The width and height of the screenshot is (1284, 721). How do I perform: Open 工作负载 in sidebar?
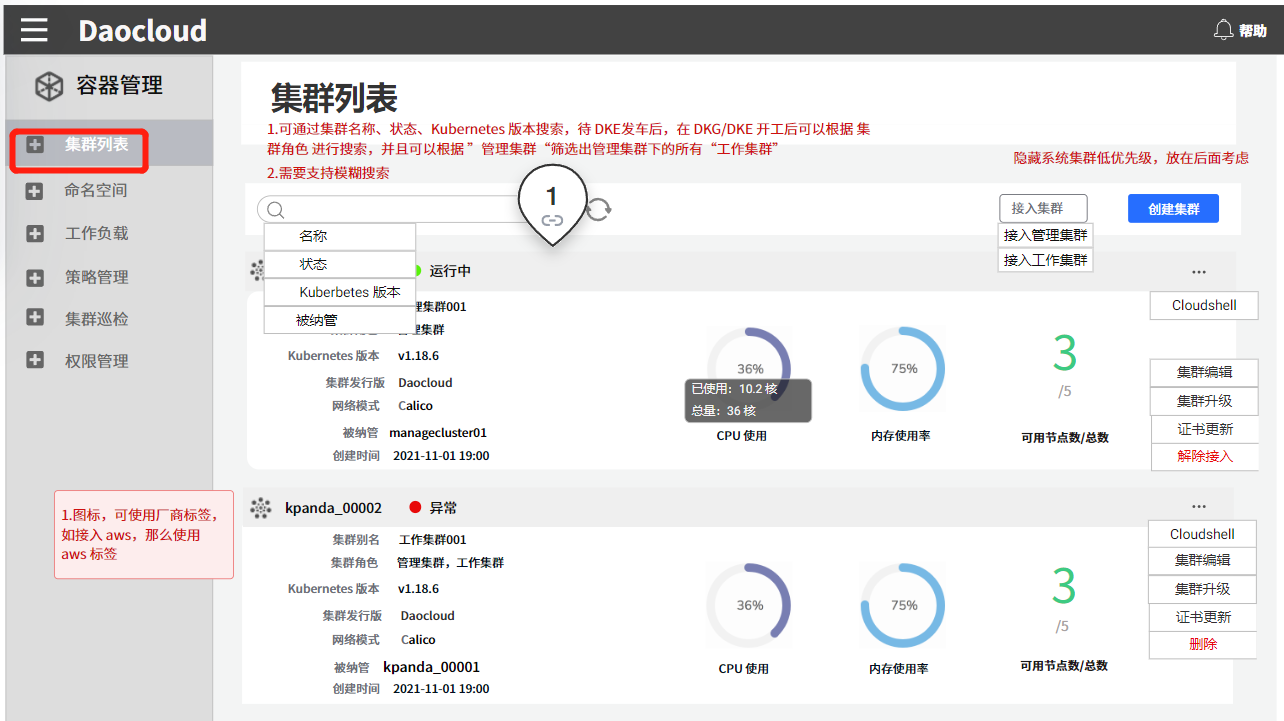[96, 234]
